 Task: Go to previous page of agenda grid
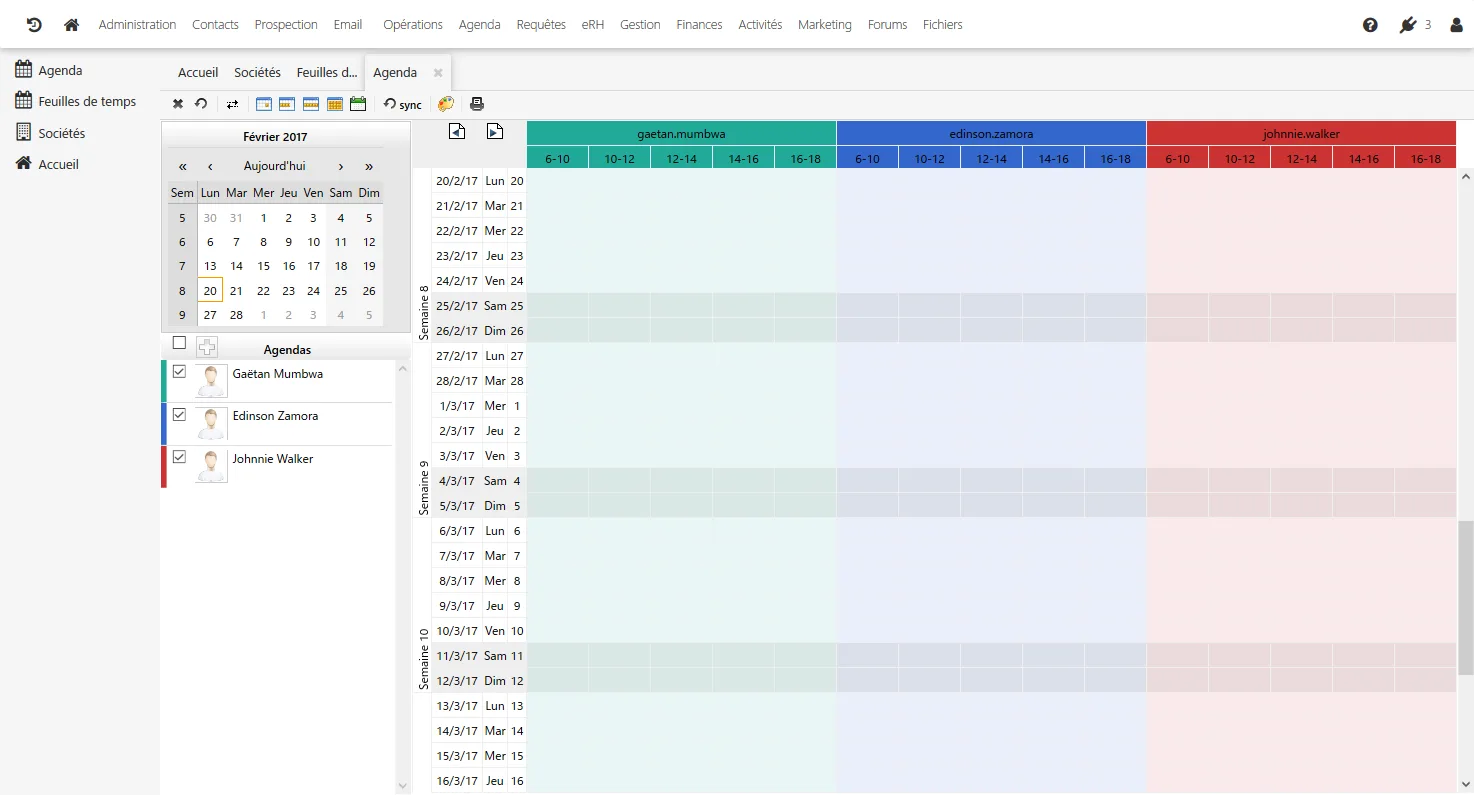coord(457,131)
